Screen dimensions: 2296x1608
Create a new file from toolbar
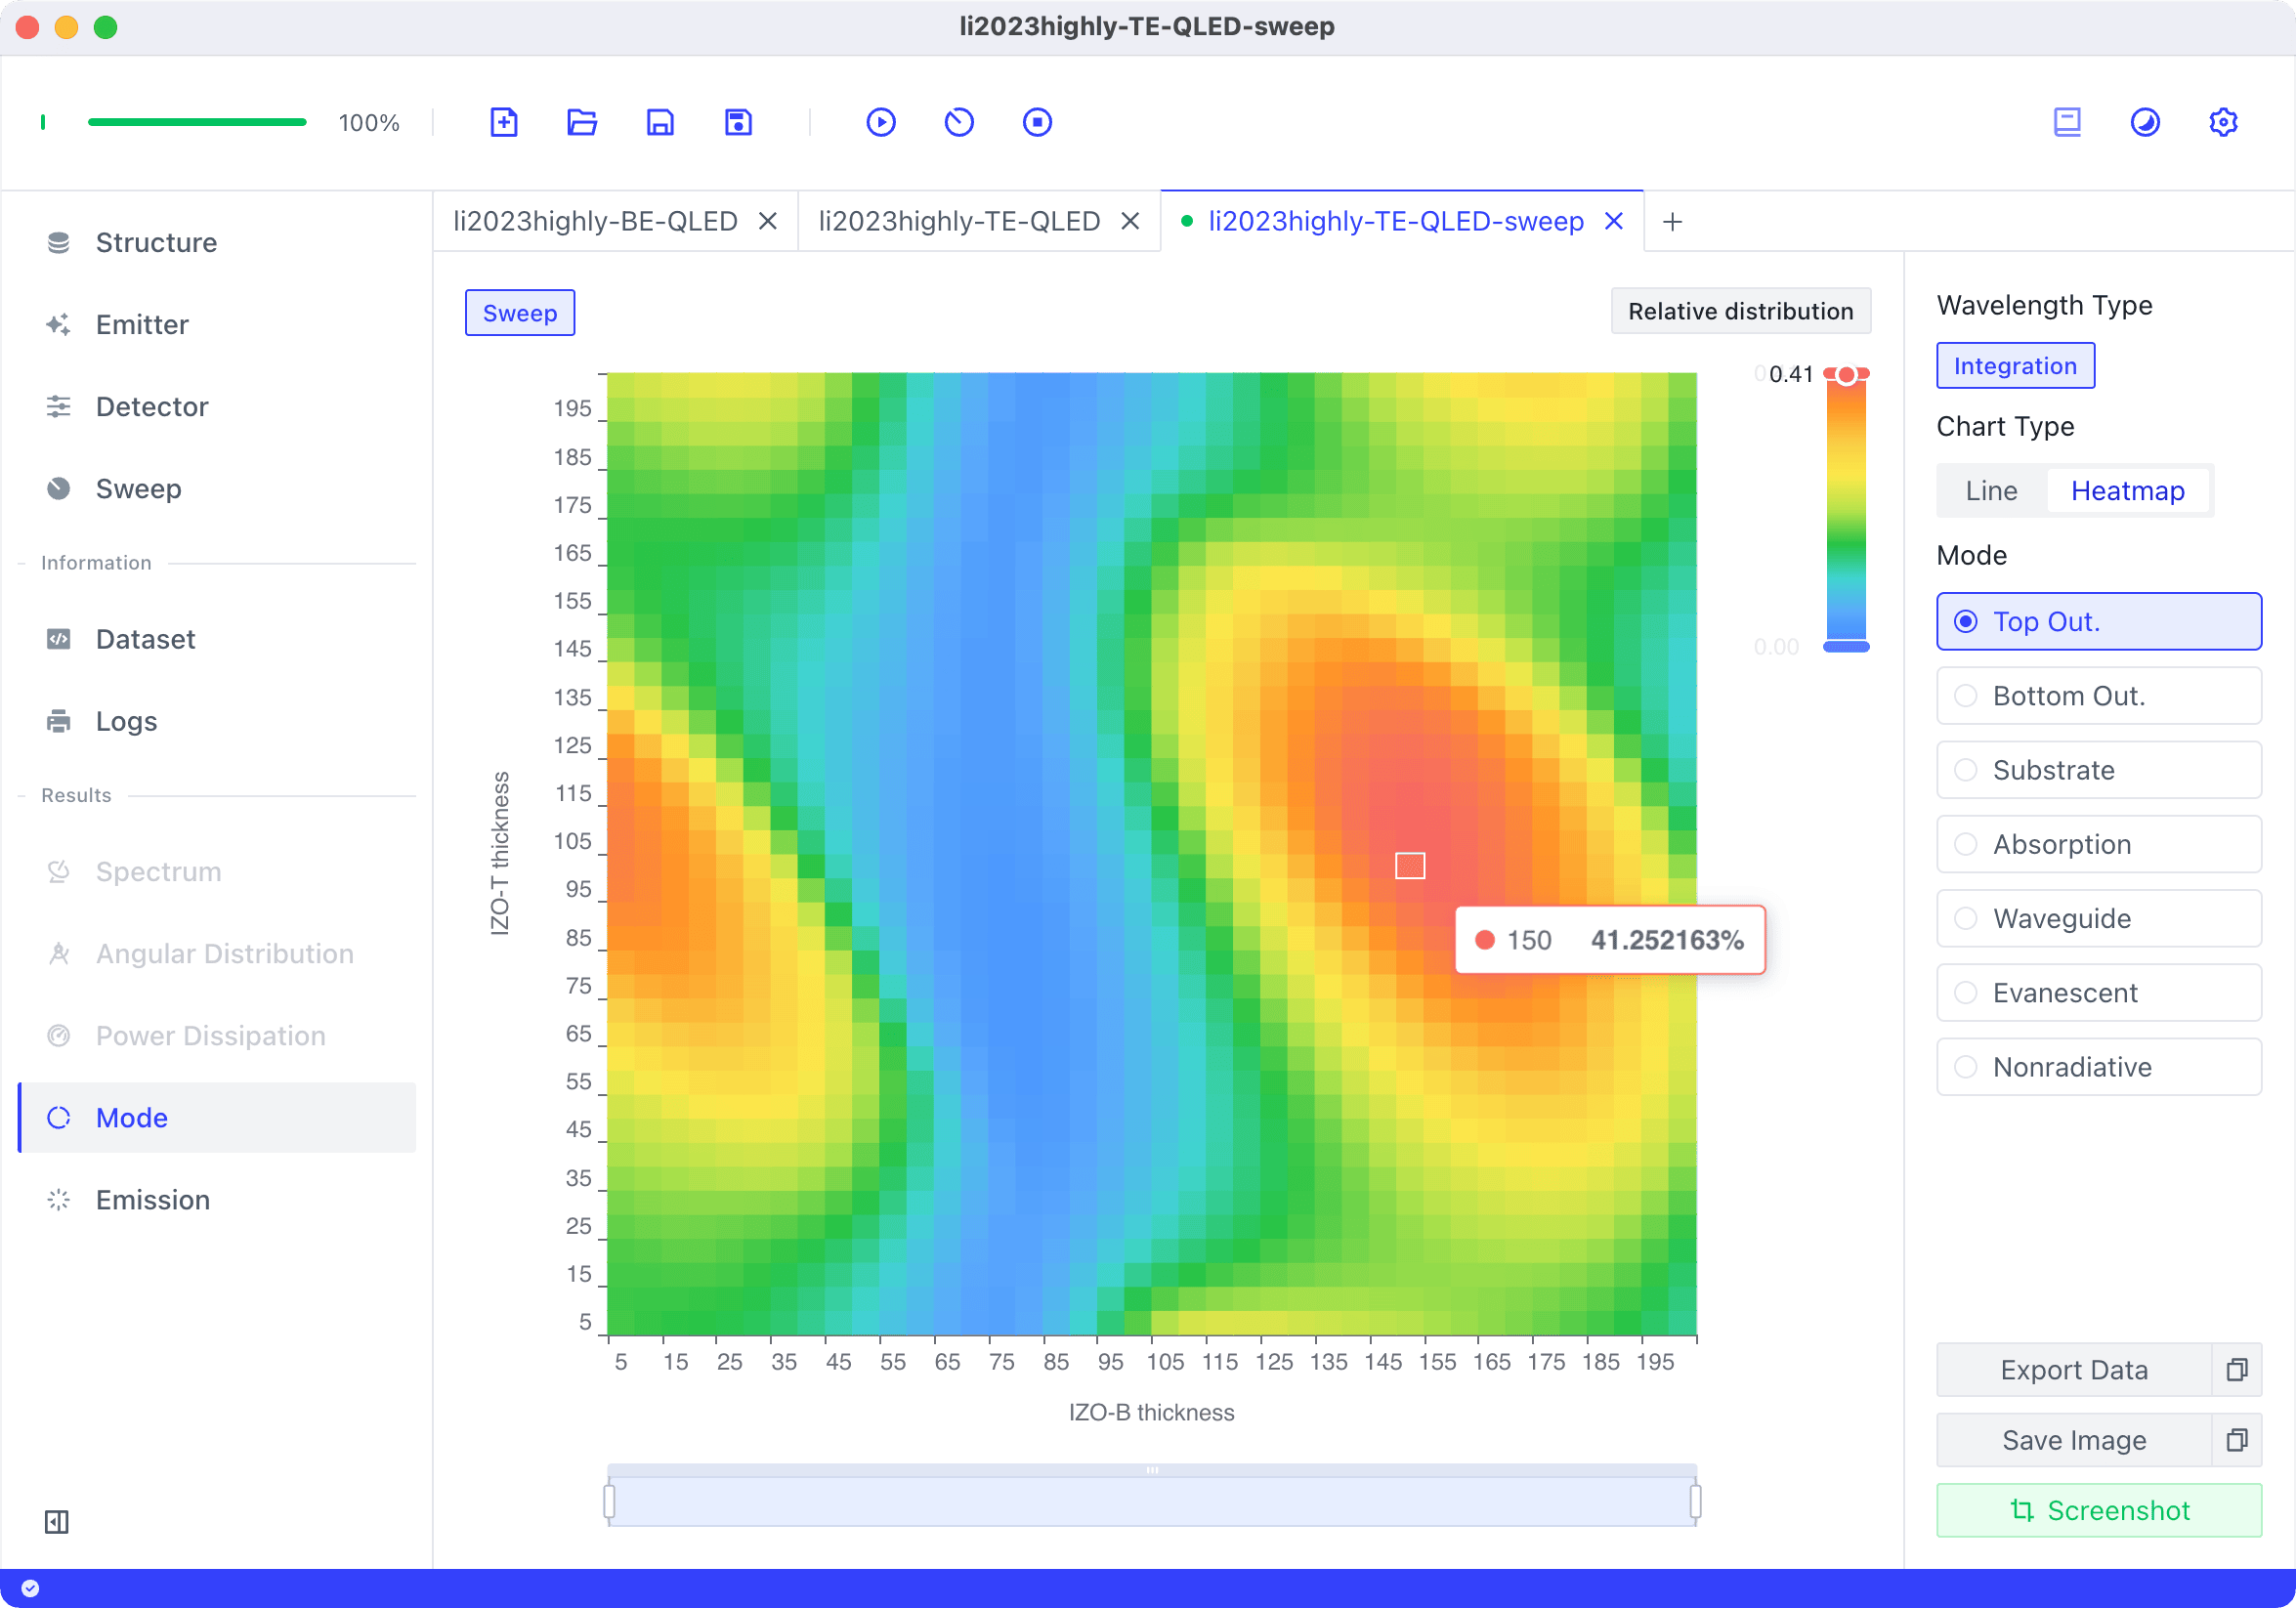[504, 122]
